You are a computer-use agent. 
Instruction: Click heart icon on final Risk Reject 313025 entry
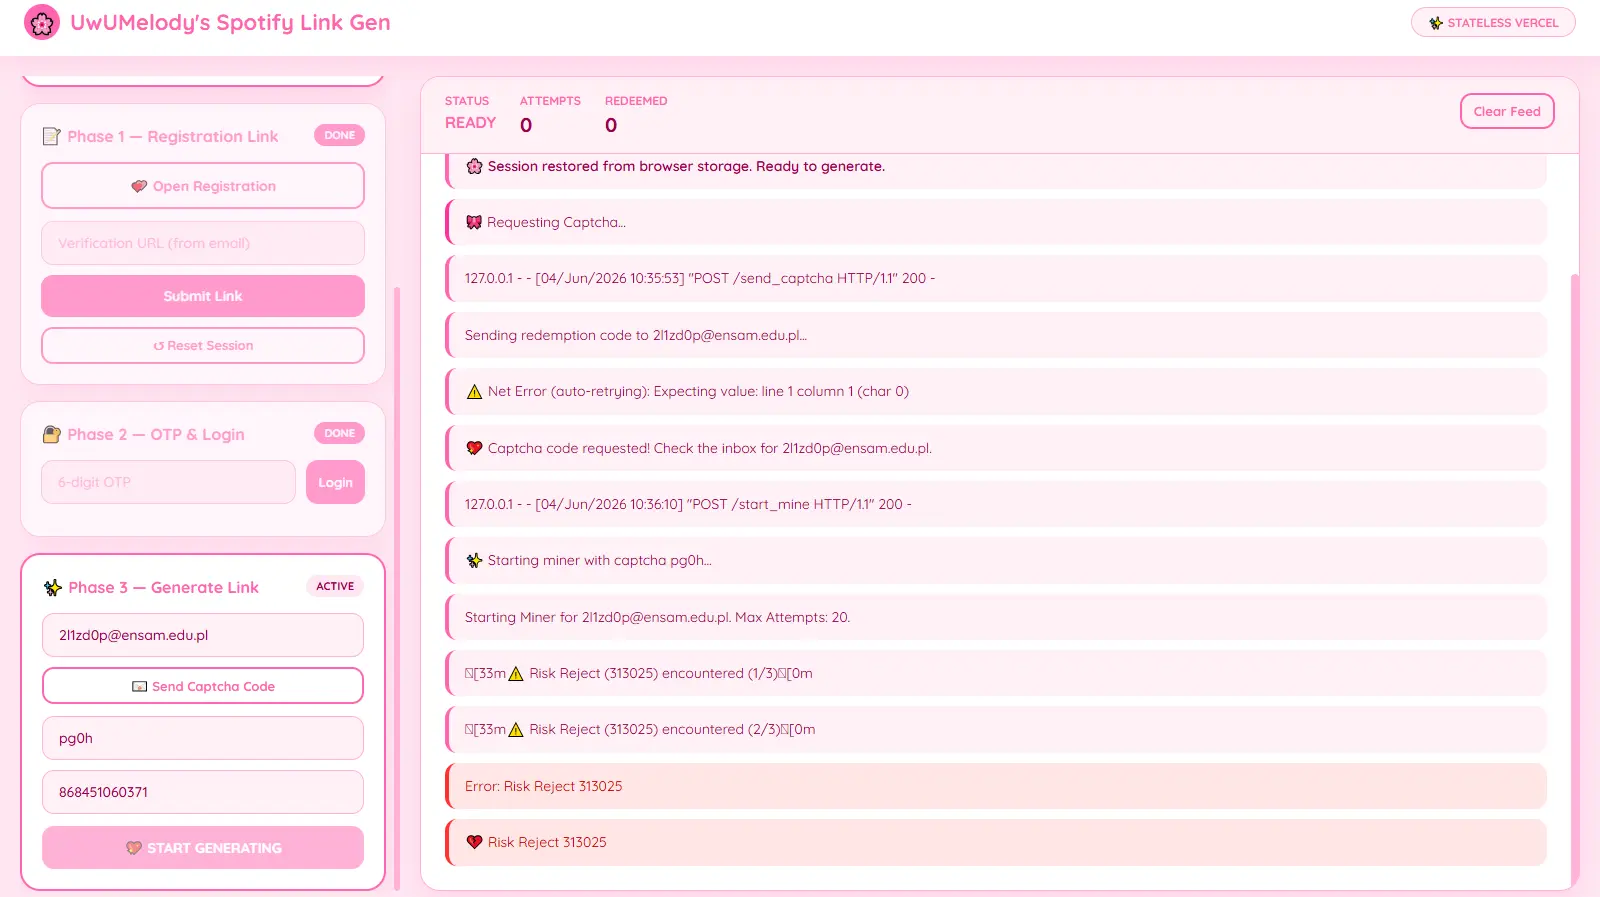point(475,842)
